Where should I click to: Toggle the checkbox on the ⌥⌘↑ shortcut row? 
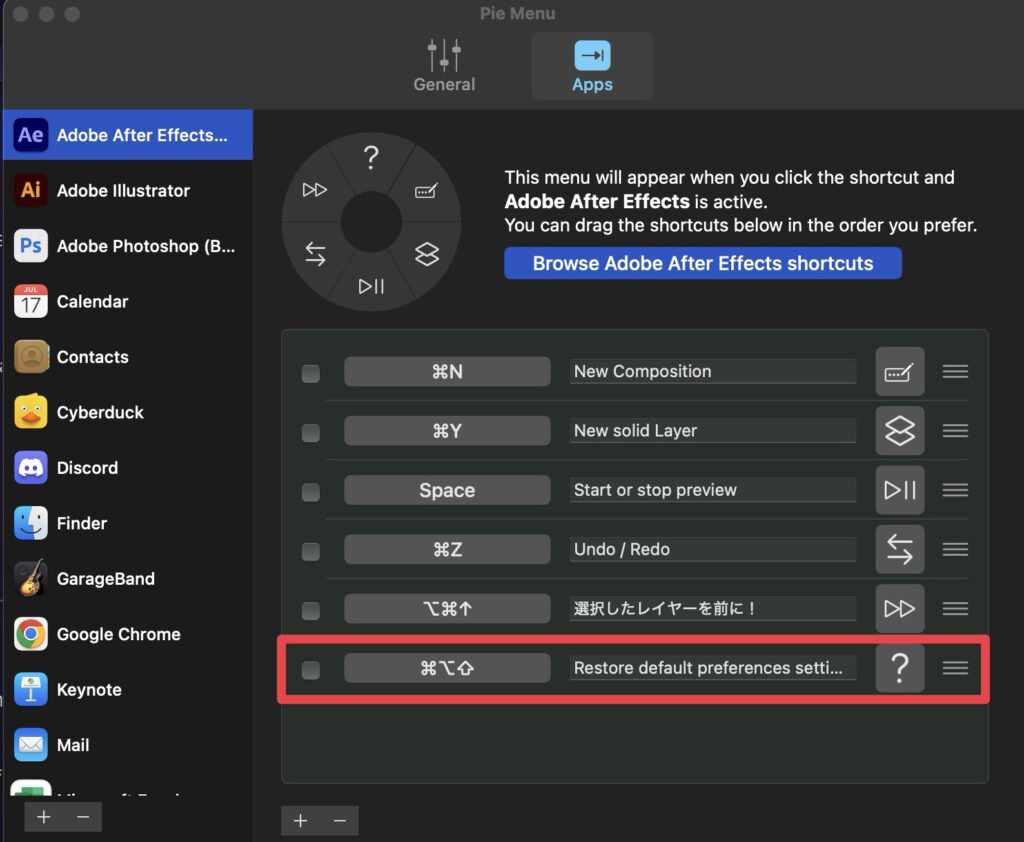tap(311, 610)
